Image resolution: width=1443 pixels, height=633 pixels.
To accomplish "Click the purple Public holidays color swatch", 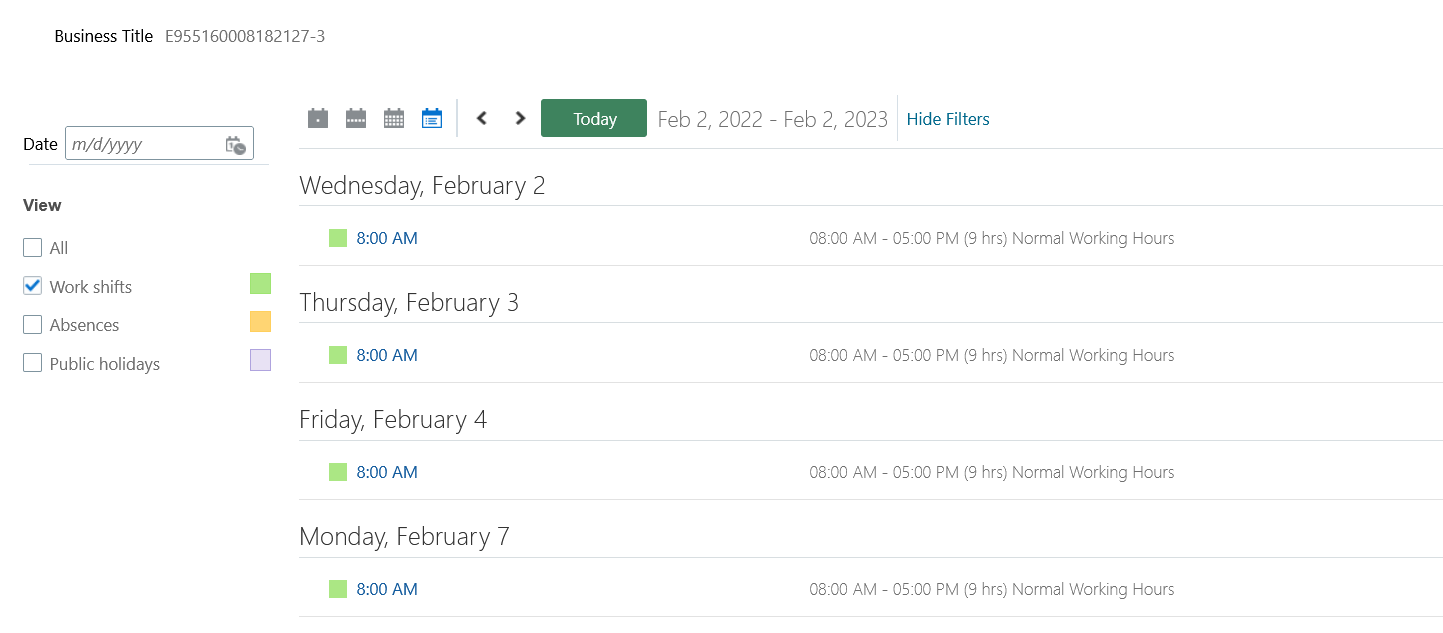I will [x=260, y=360].
